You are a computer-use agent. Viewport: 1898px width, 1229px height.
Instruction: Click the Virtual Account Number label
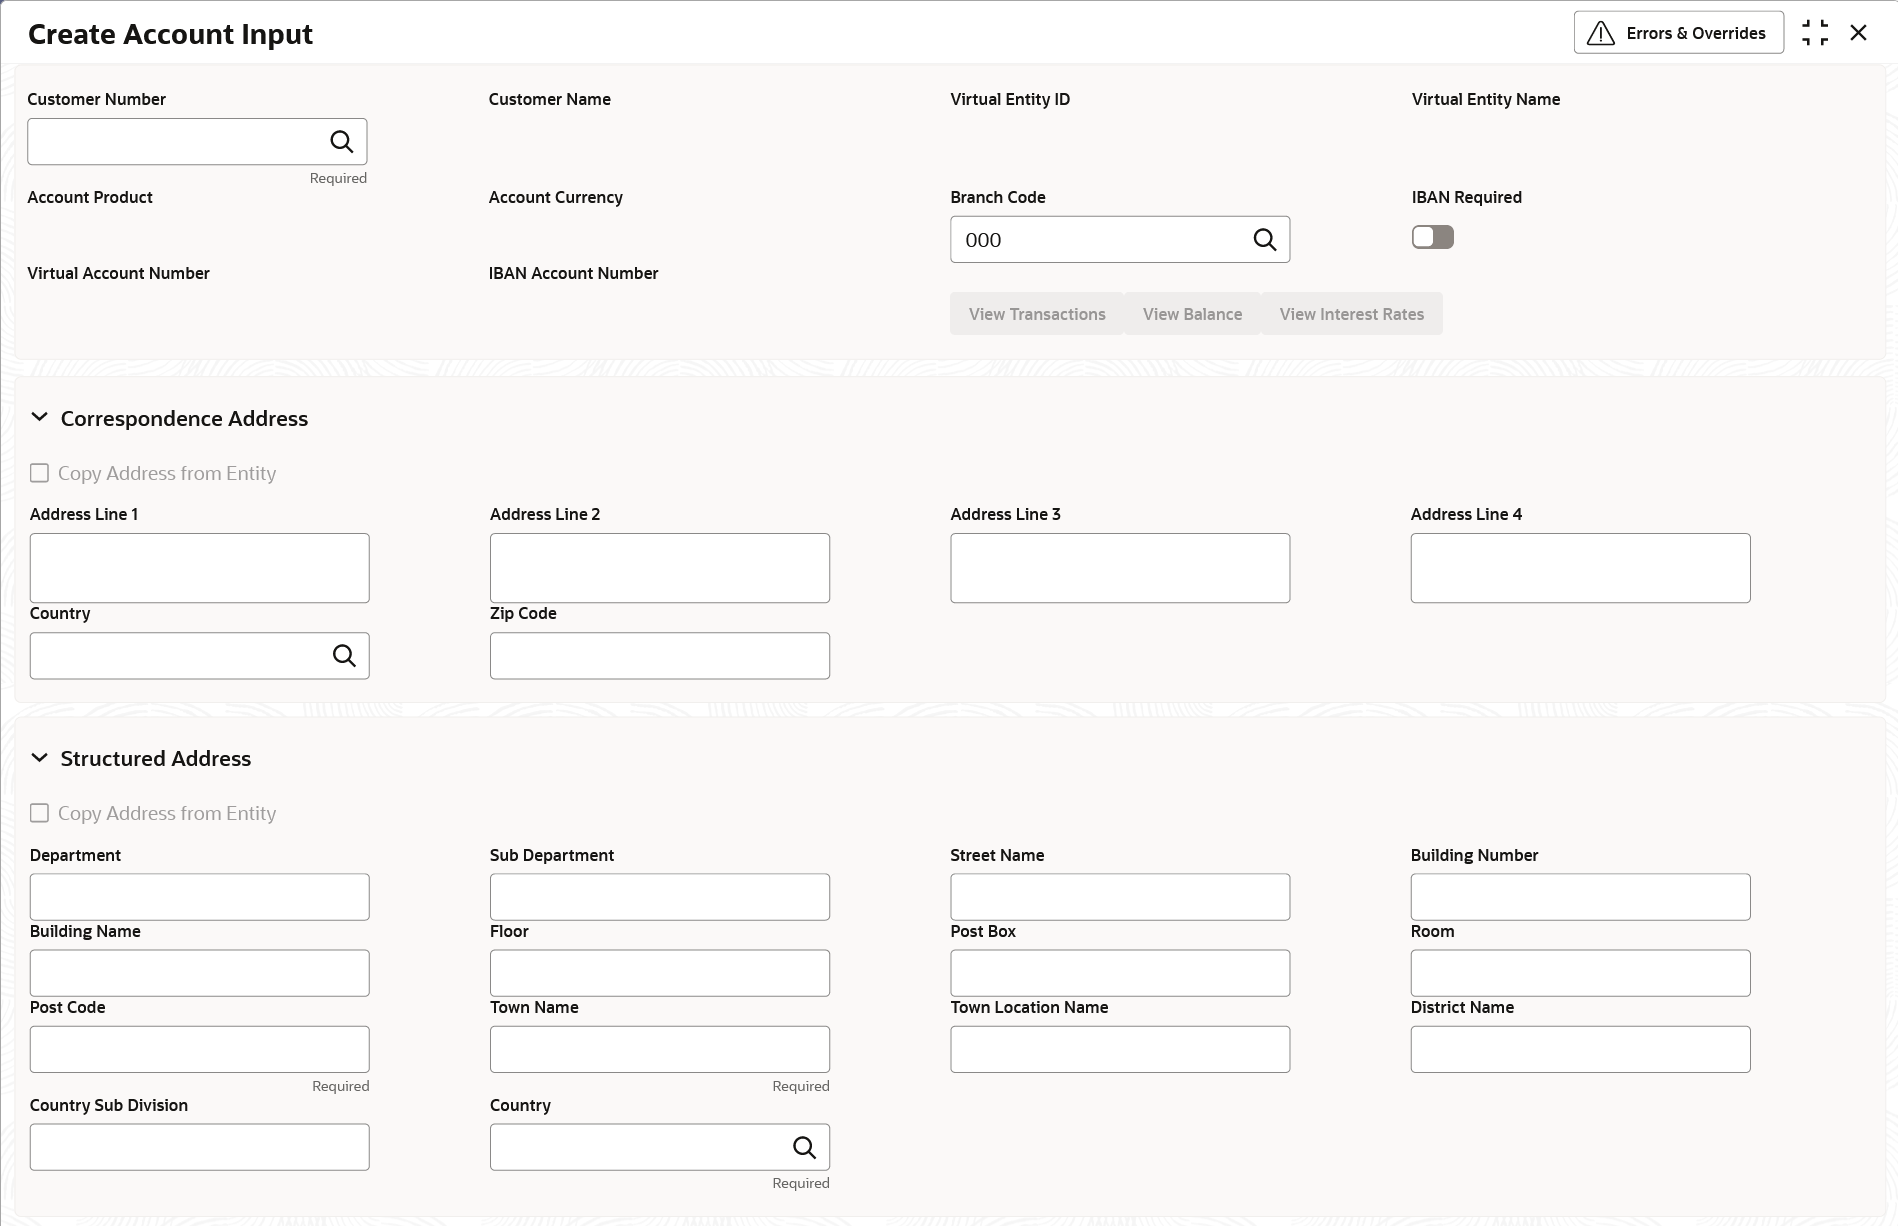click(119, 273)
